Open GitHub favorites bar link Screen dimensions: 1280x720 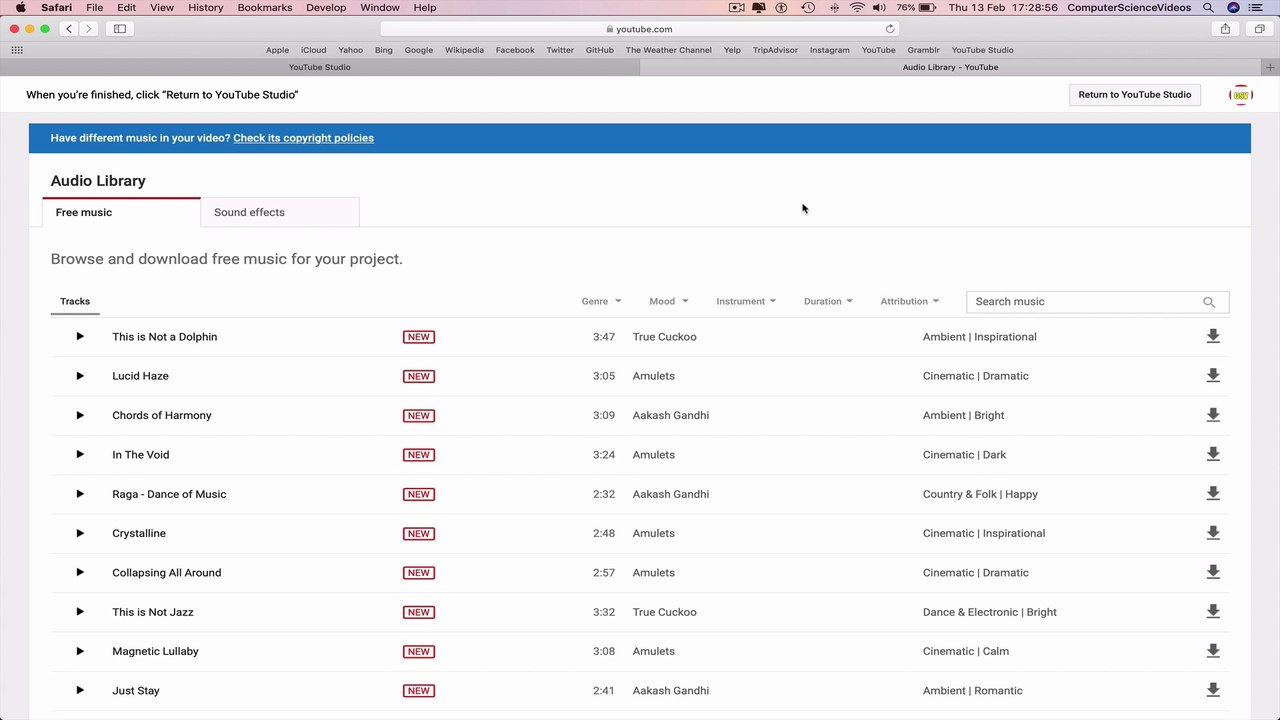point(600,50)
